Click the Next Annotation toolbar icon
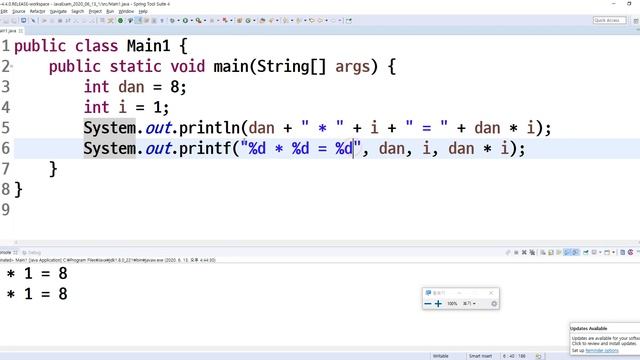 [x=285, y=20]
